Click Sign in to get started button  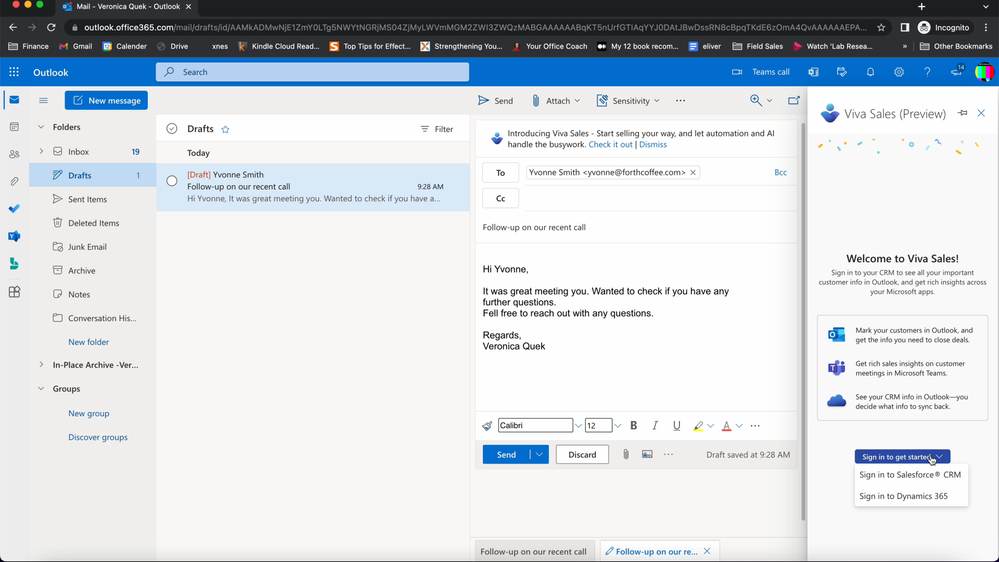click(903, 457)
